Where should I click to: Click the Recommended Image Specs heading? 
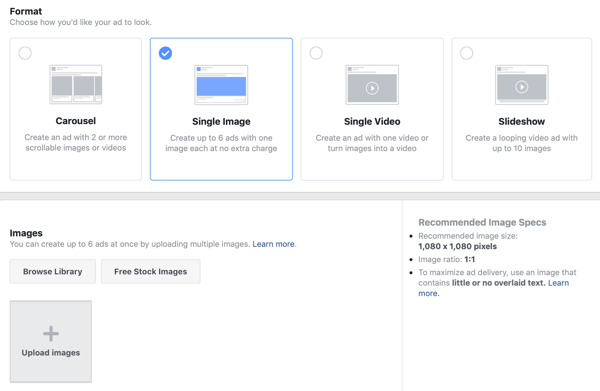click(x=482, y=222)
